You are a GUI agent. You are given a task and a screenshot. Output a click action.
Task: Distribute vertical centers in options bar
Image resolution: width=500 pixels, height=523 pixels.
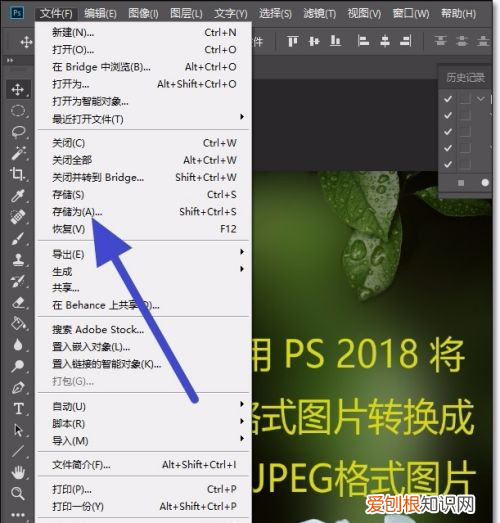pos(462,41)
